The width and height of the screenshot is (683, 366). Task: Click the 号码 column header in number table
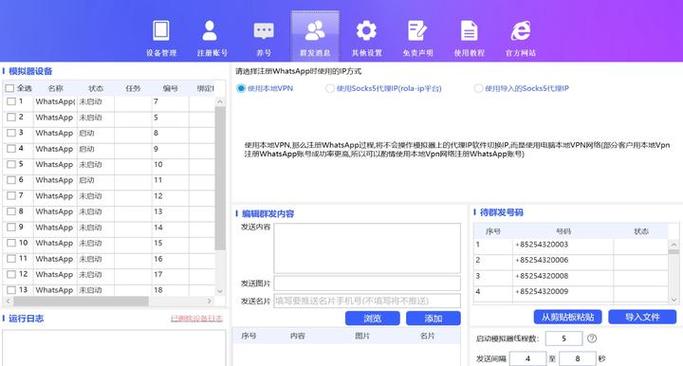pyautogui.click(x=563, y=231)
